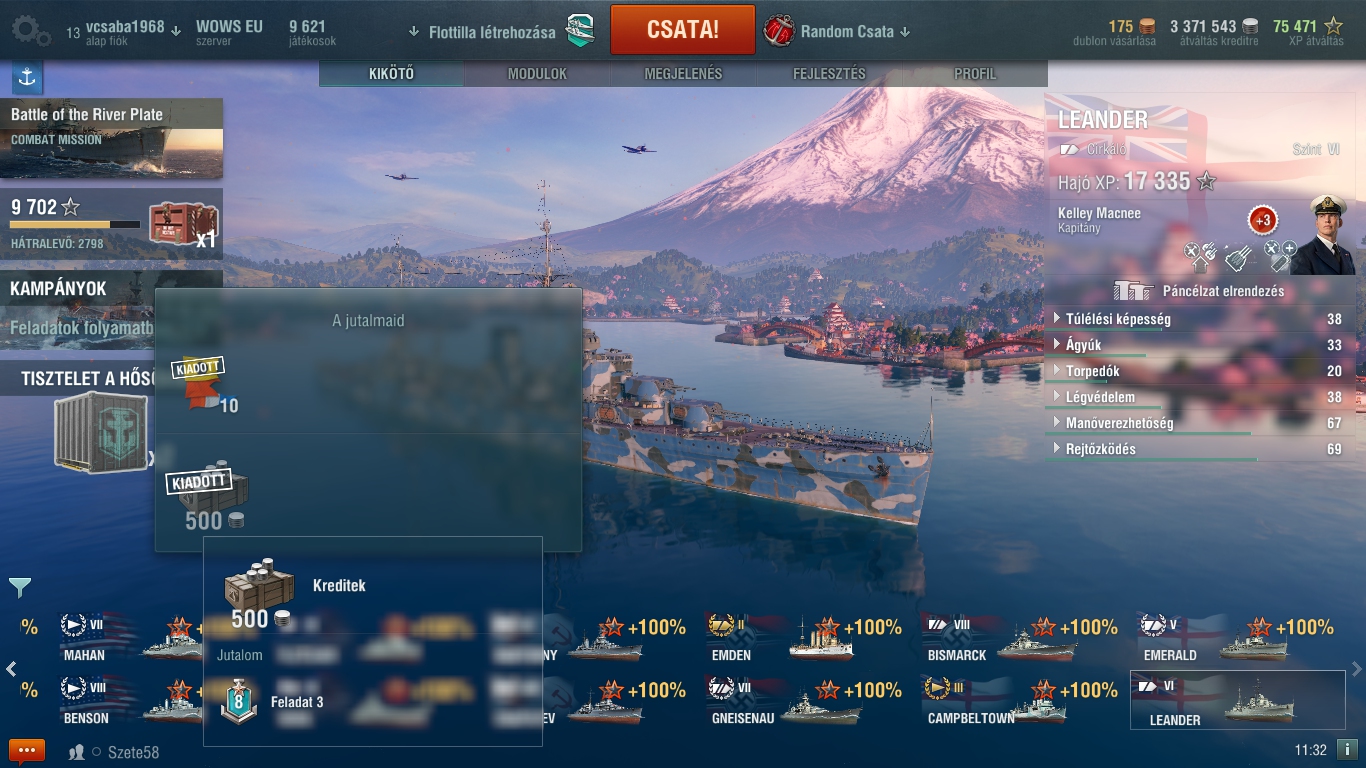
Task: Expand the Rejtőzködés stat row
Action: (x=1199, y=449)
